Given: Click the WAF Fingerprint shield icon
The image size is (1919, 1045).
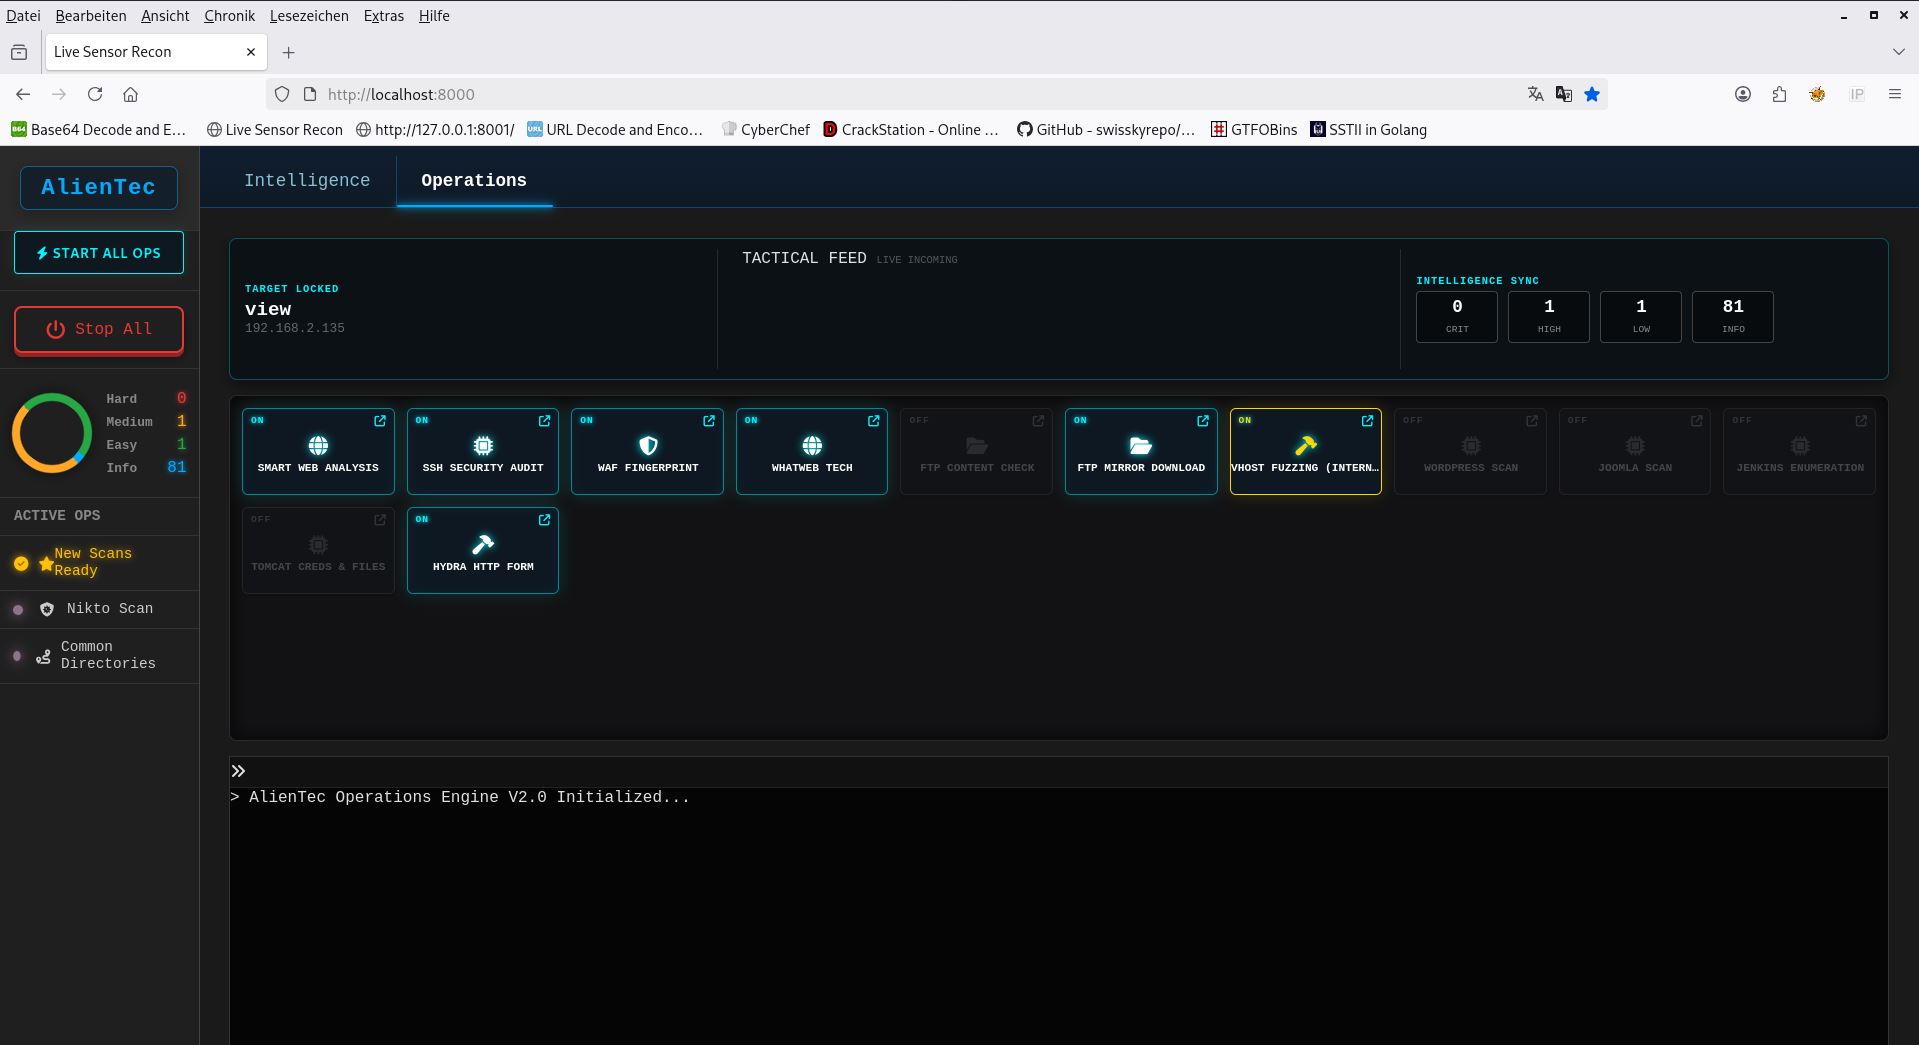Looking at the screenshot, I should point(648,445).
